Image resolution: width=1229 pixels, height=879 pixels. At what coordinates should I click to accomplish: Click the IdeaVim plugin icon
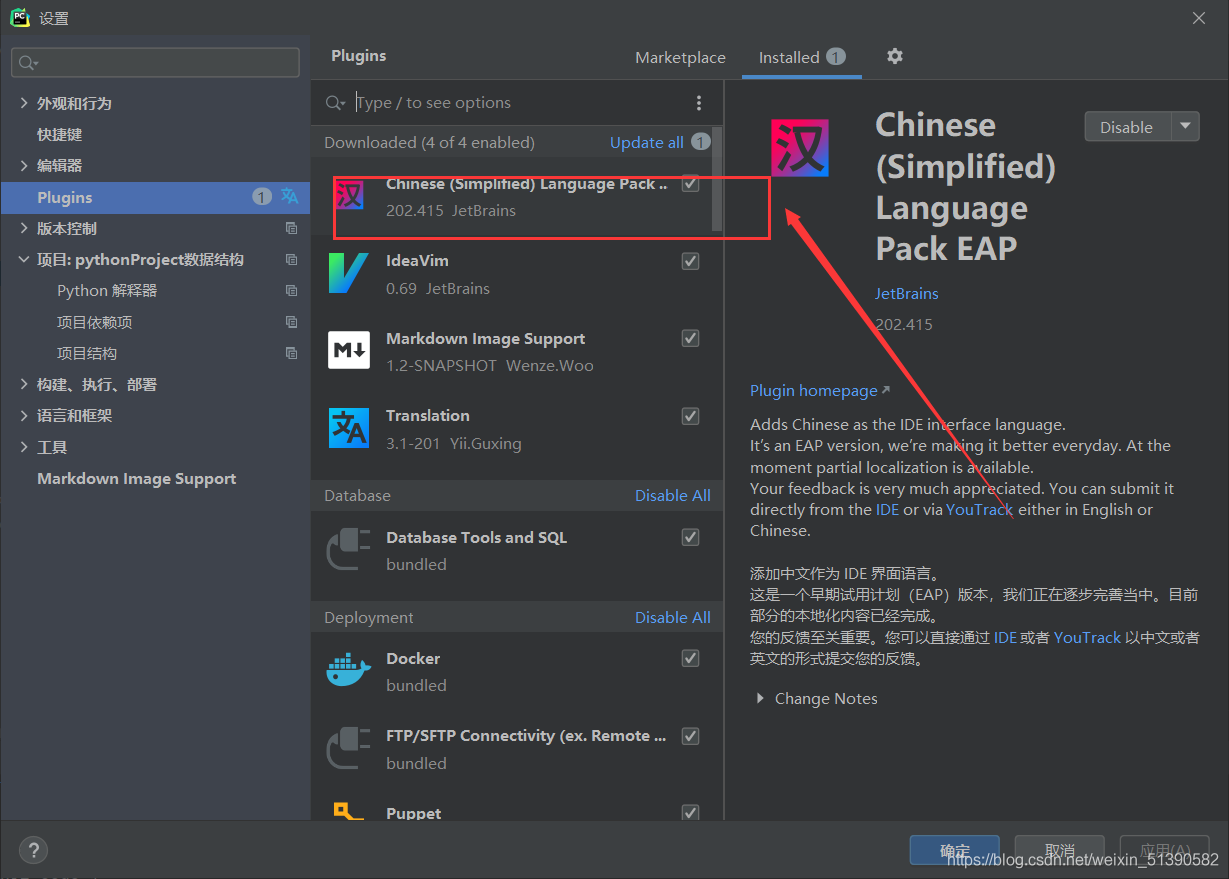click(349, 273)
